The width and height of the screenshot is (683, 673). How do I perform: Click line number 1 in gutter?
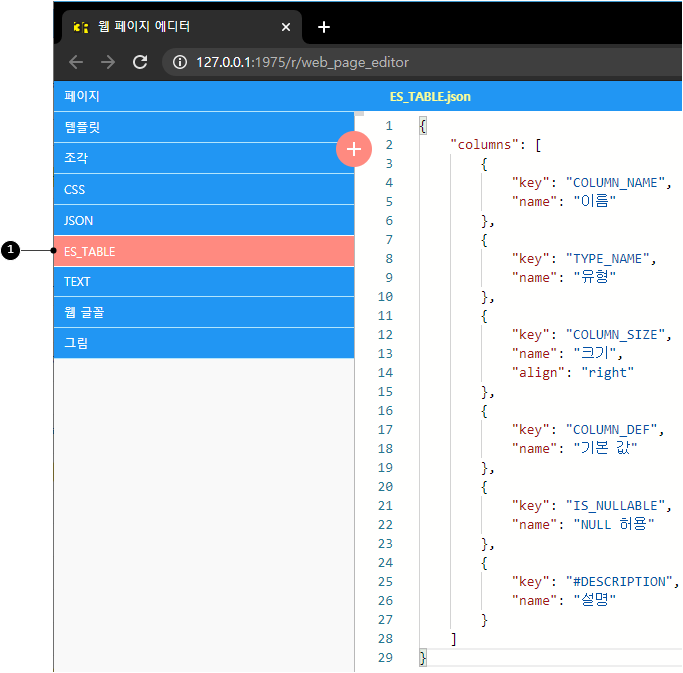click(x=389, y=126)
